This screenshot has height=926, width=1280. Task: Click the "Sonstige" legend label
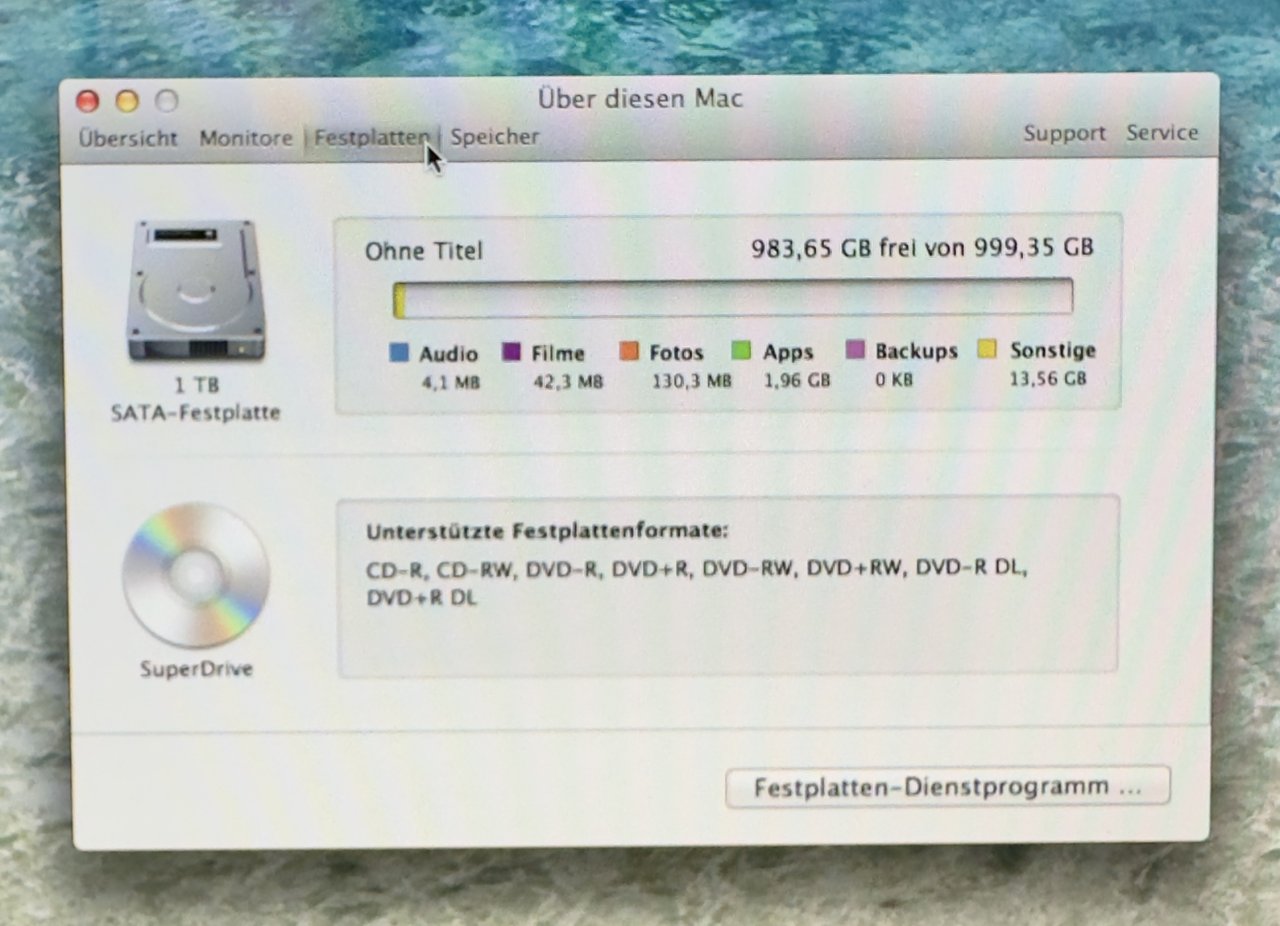click(x=1053, y=350)
